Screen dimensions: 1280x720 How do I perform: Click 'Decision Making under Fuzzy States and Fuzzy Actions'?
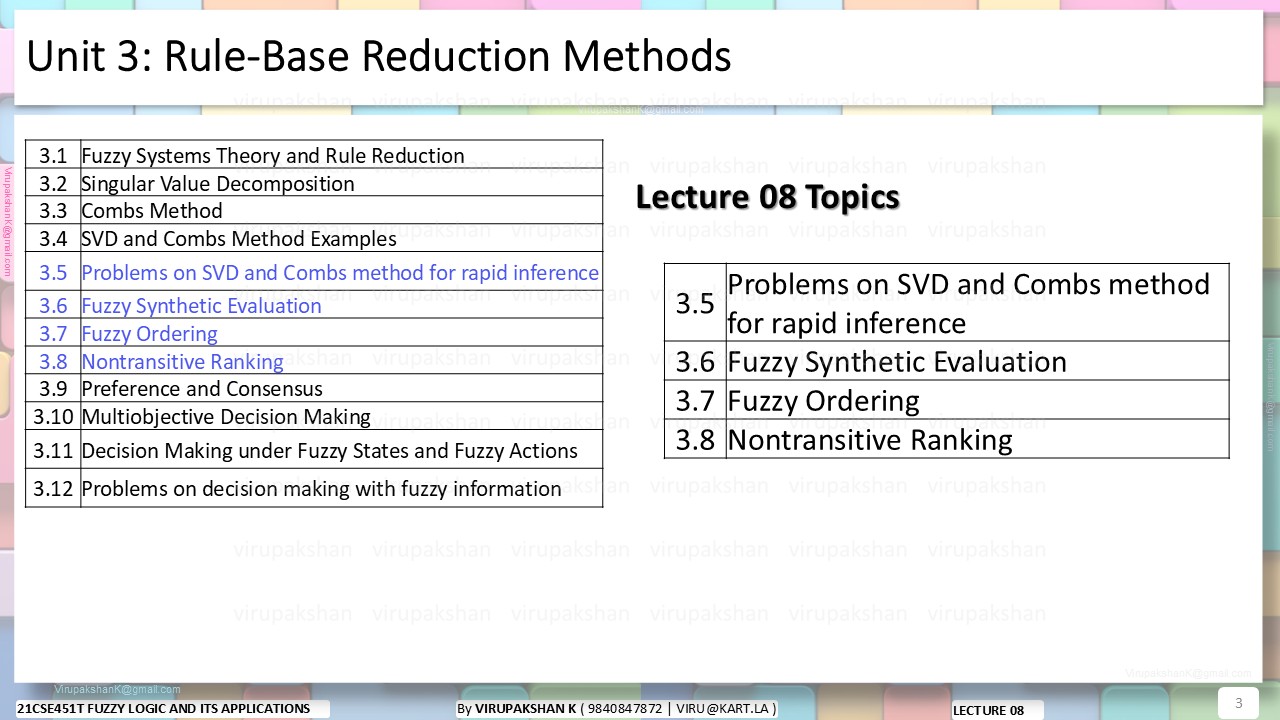coord(329,451)
